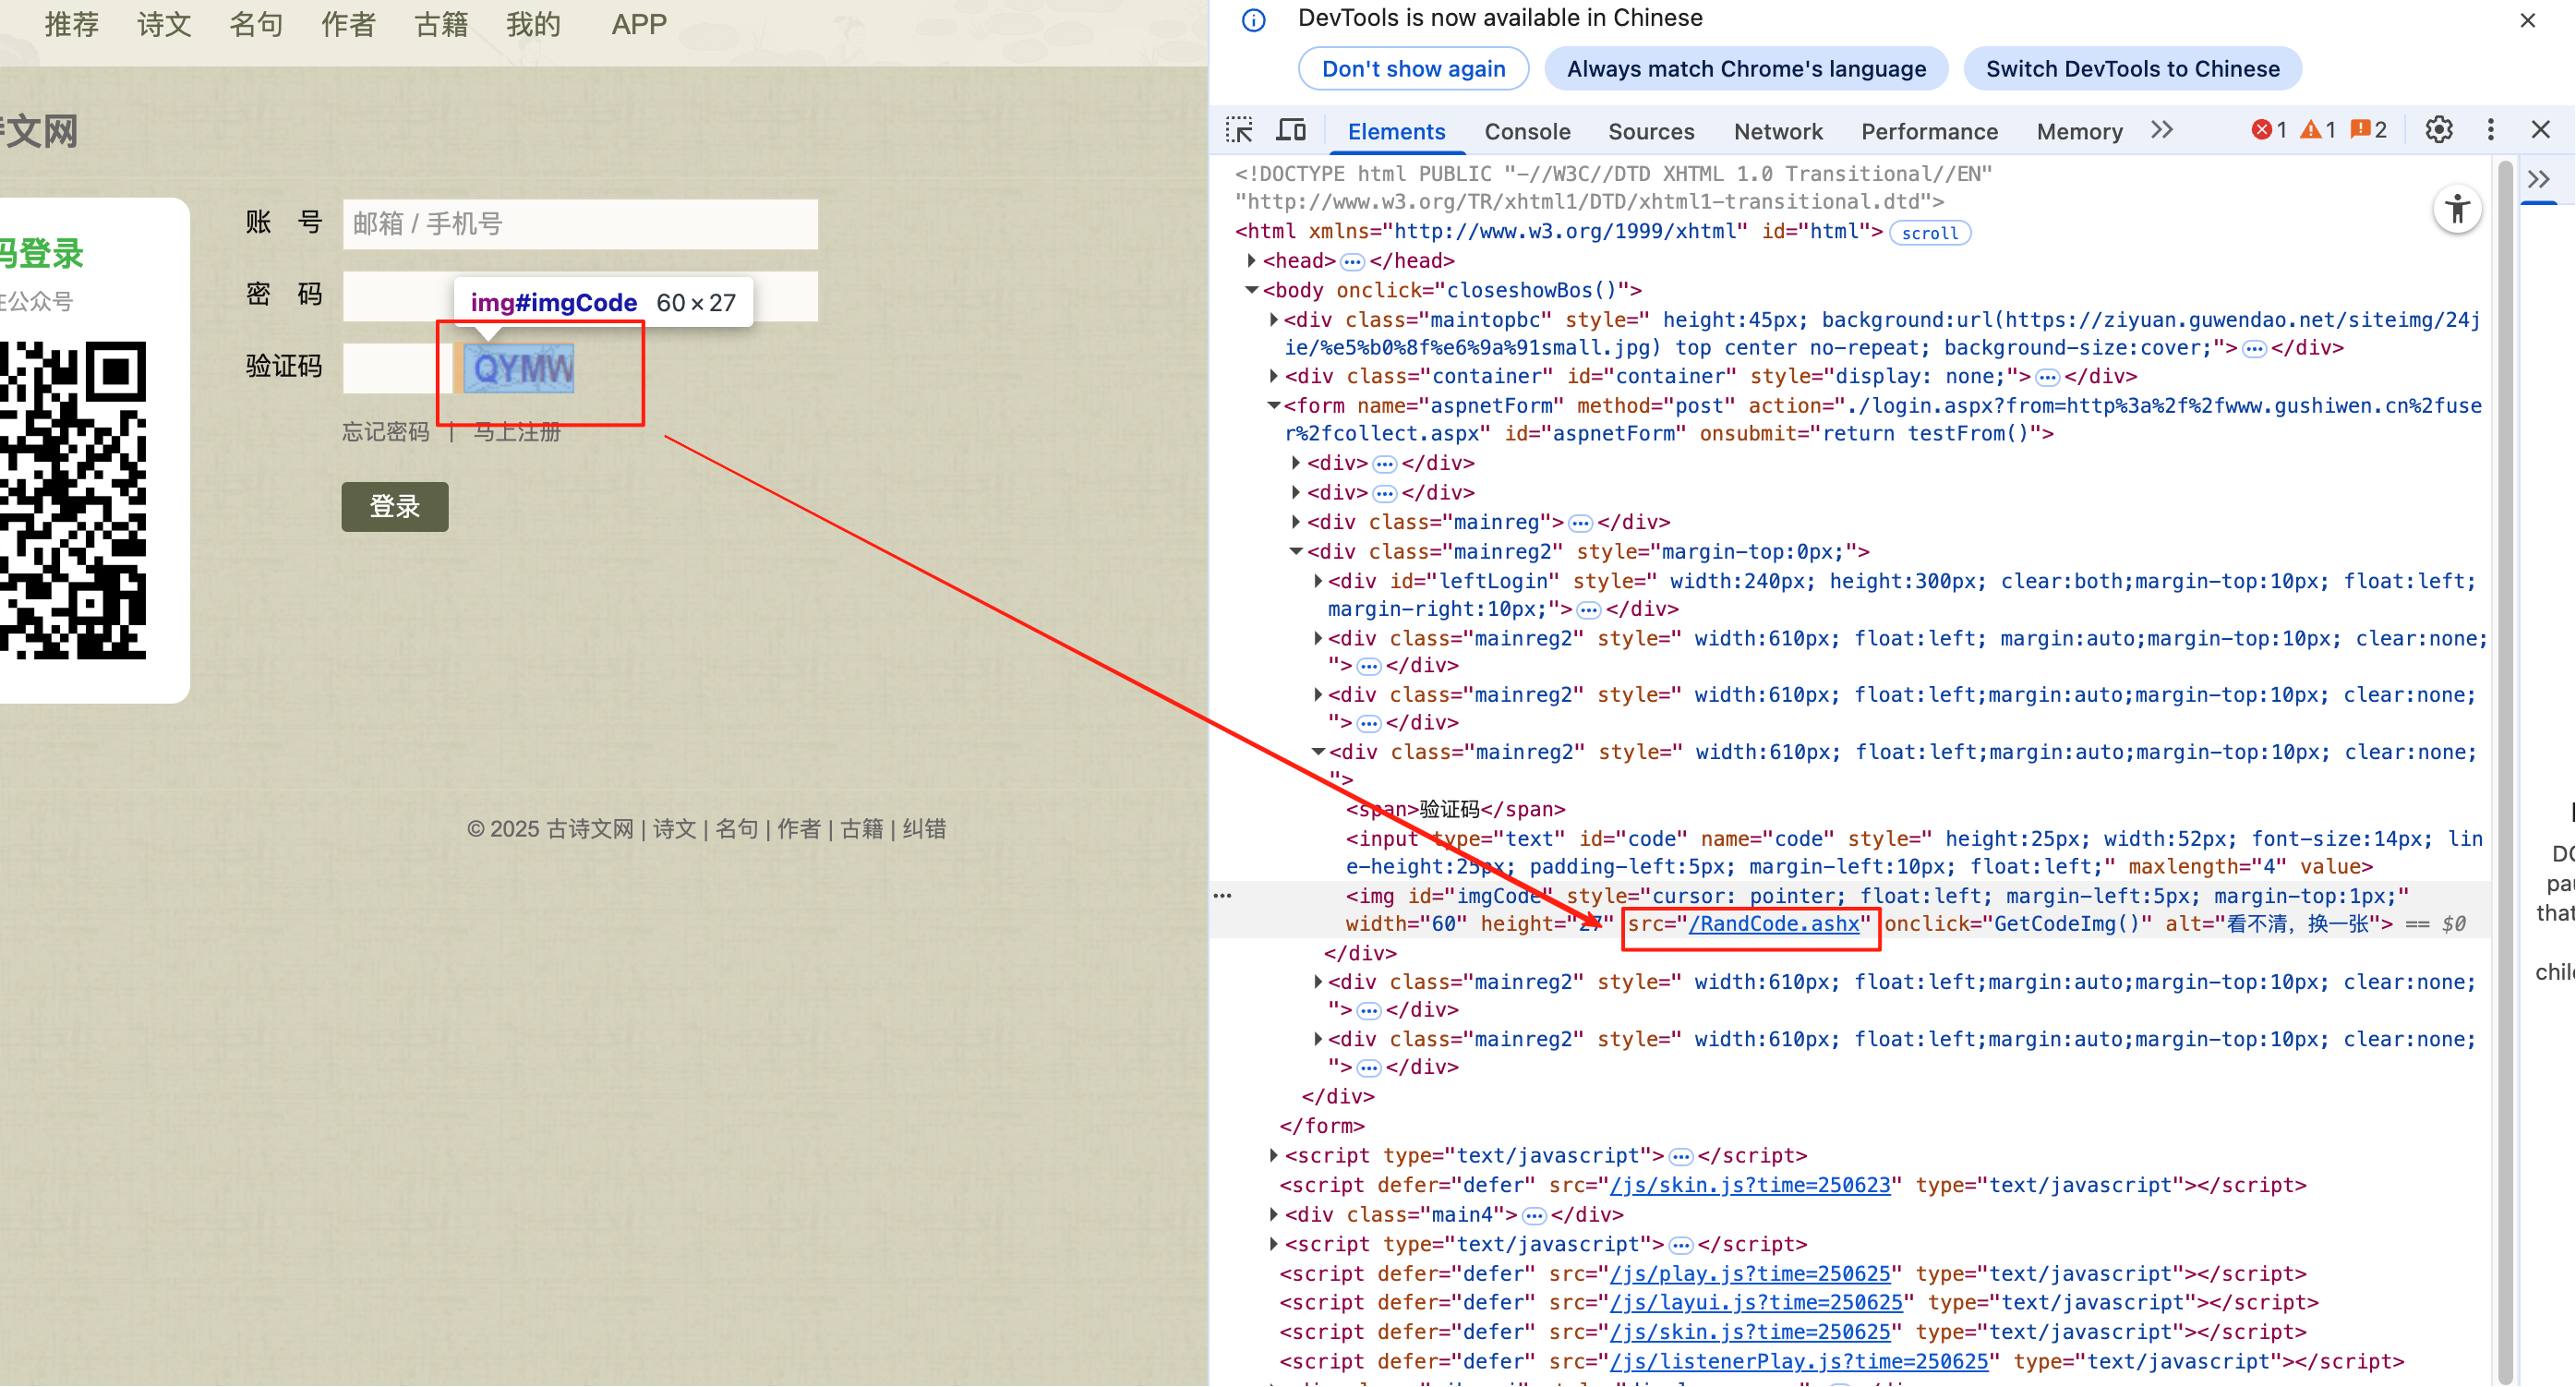The image size is (2576, 1387).
Task: Click 纠错 footer link
Action: 924,829
